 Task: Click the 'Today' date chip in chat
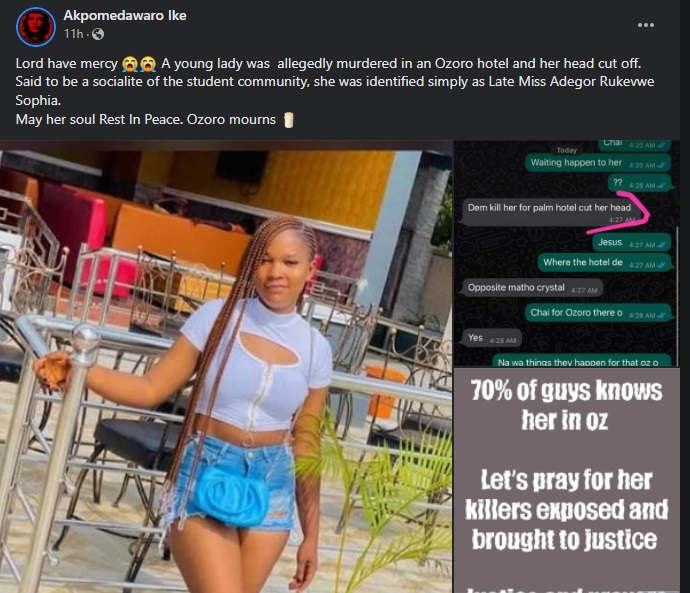(x=566, y=150)
